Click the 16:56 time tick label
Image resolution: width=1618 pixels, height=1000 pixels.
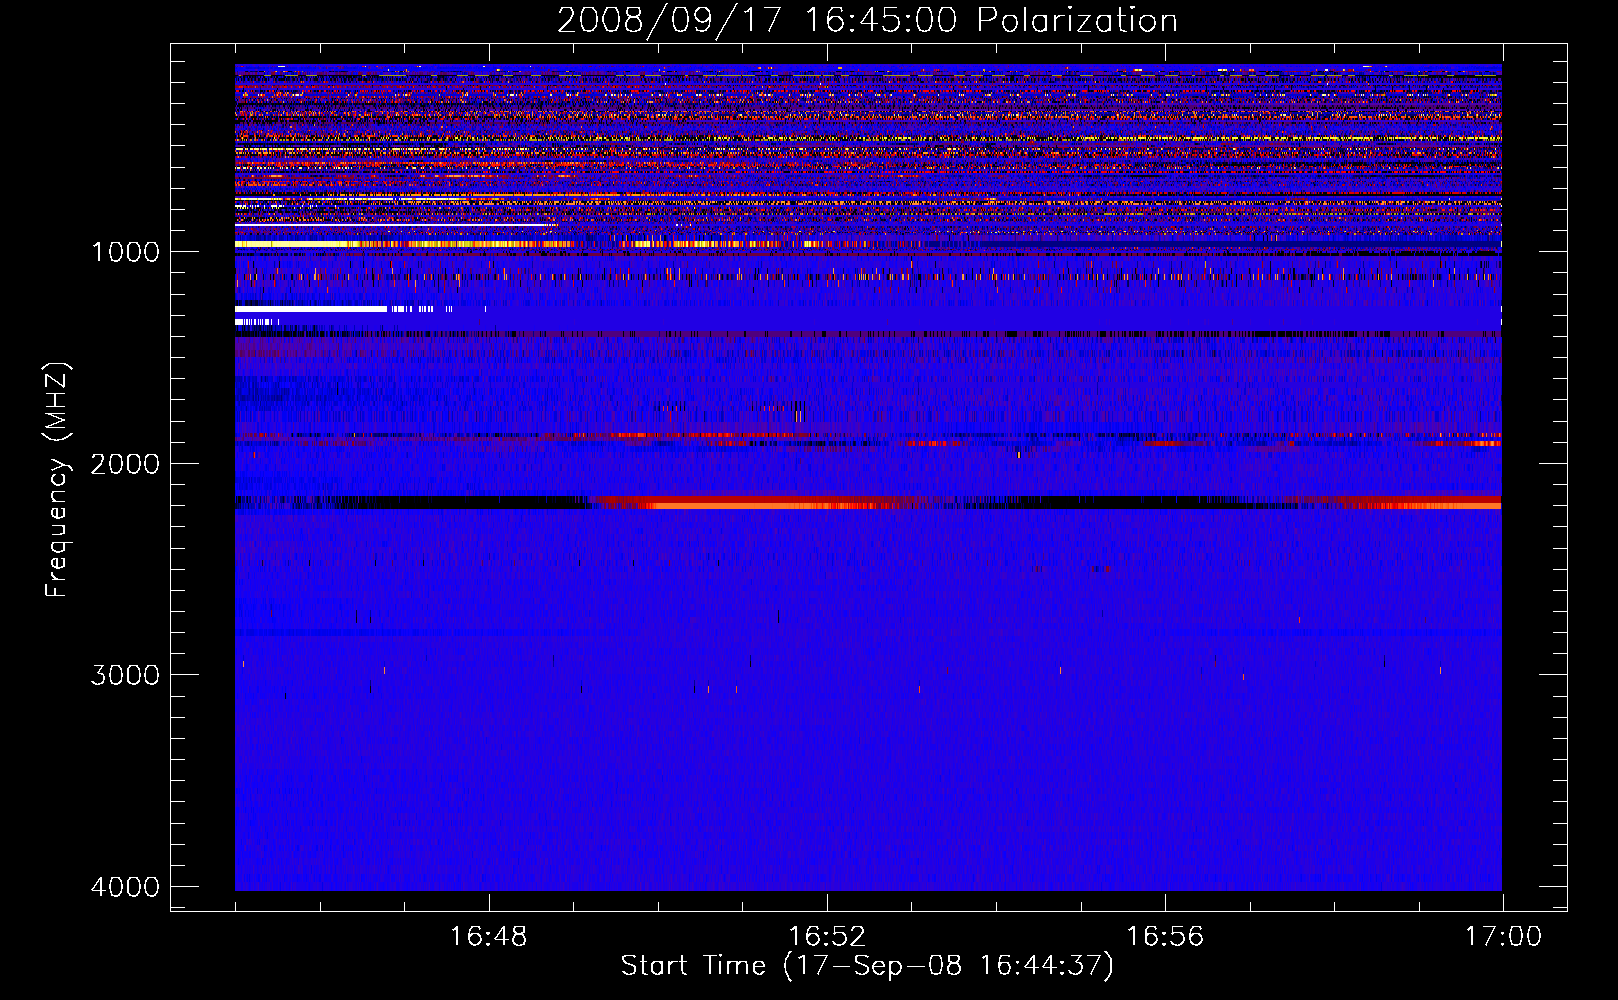click(1165, 937)
